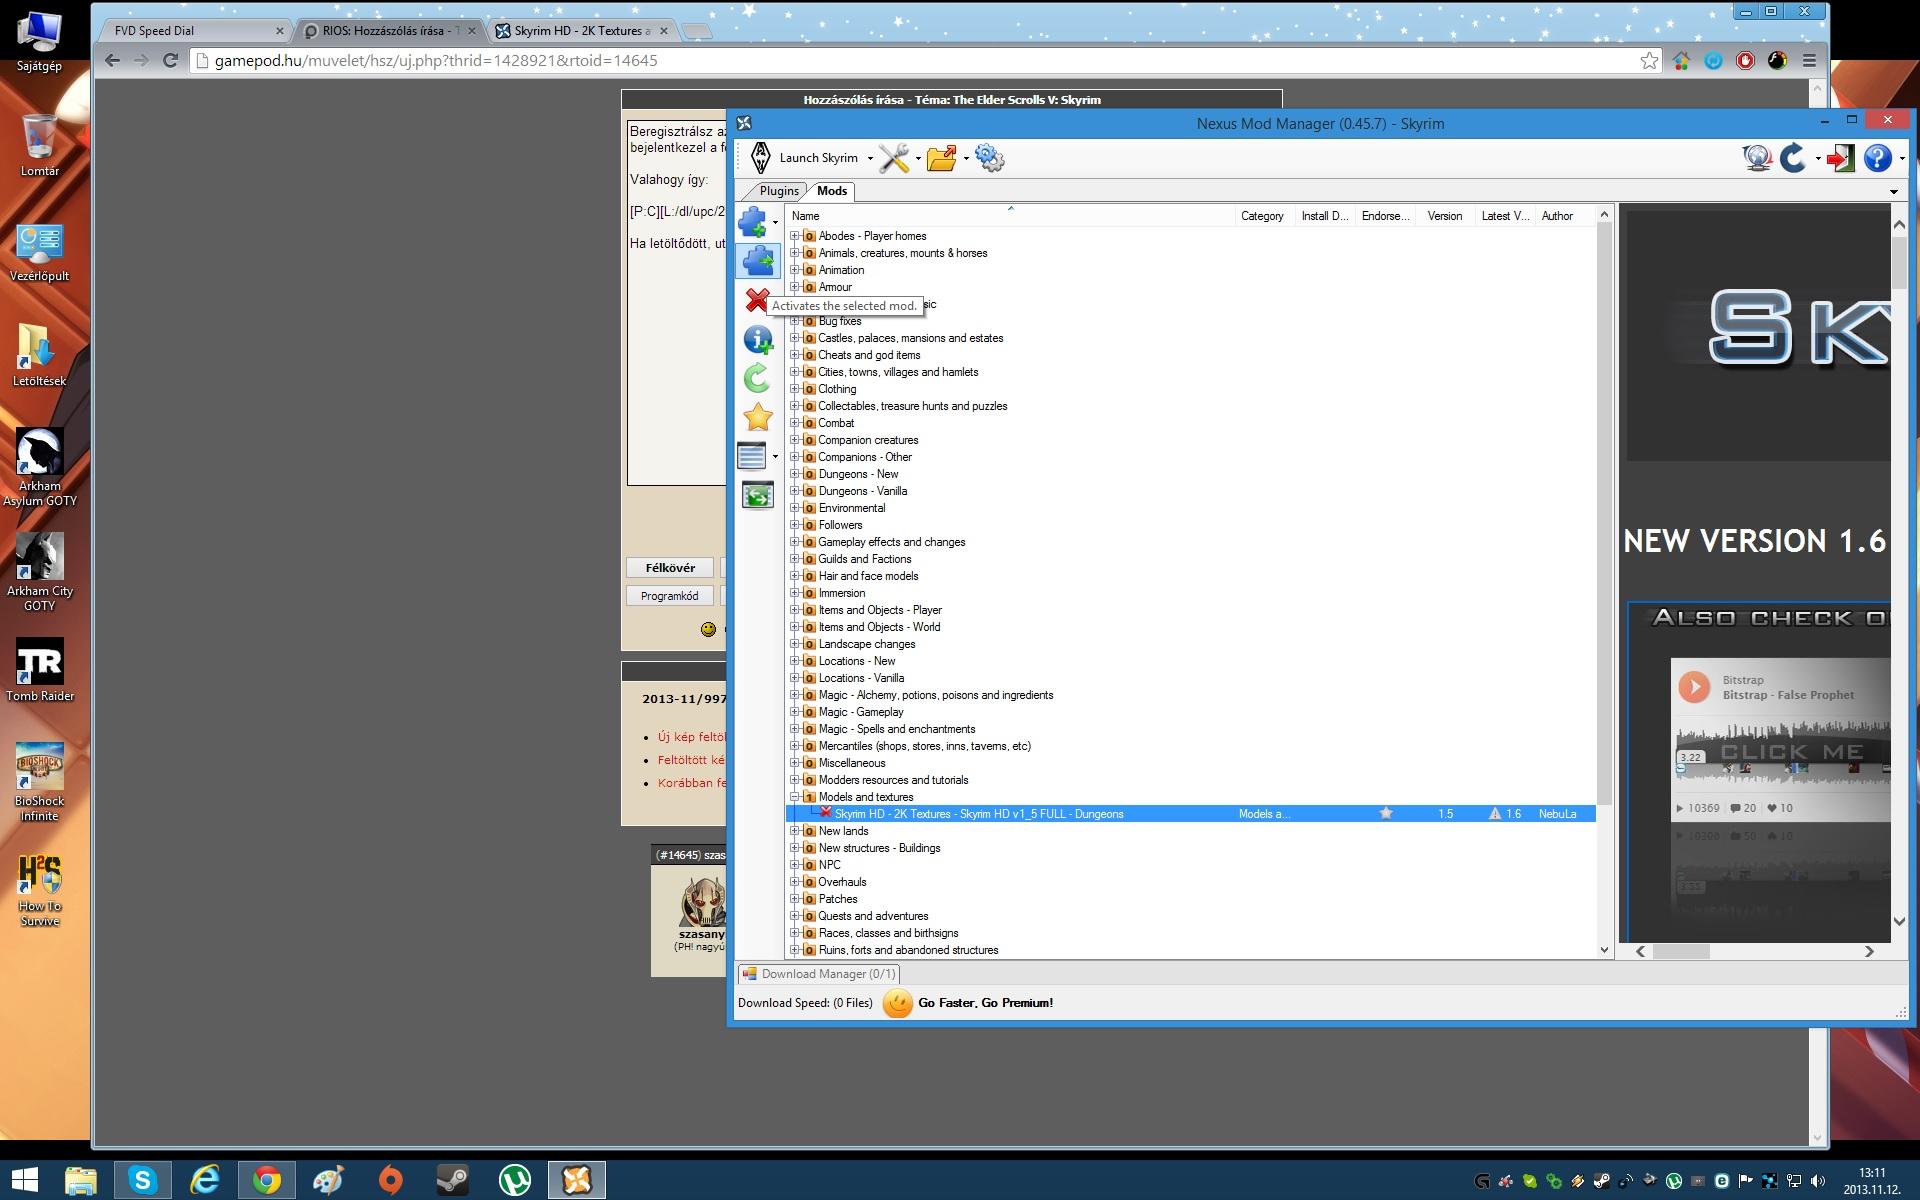Switch to the Plugins tab
Image resolution: width=1920 pixels, height=1200 pixels.
778,191
